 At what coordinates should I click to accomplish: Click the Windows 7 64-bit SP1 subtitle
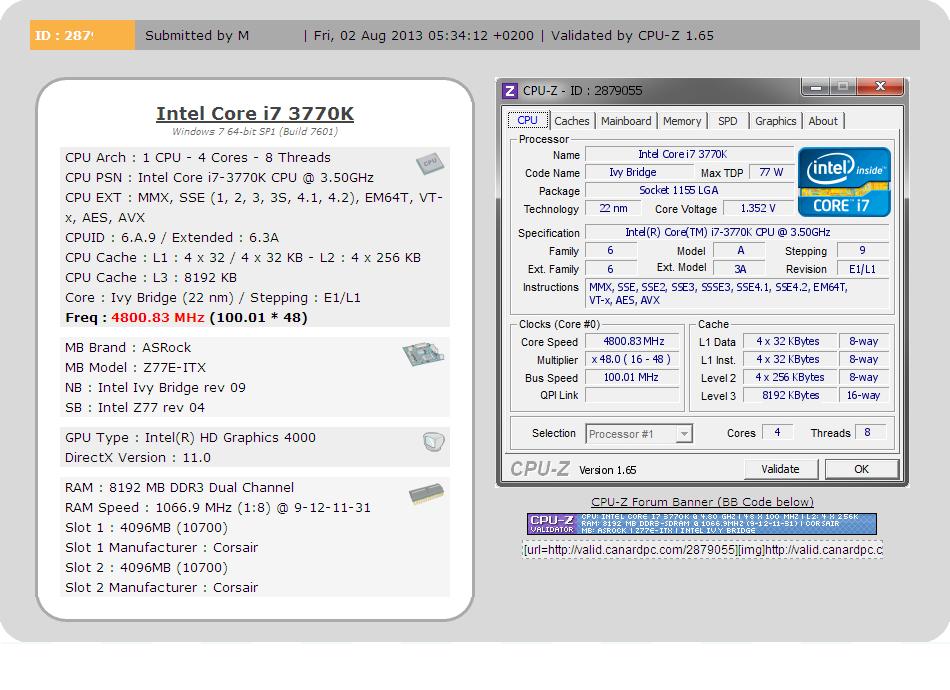click(255, 131)
